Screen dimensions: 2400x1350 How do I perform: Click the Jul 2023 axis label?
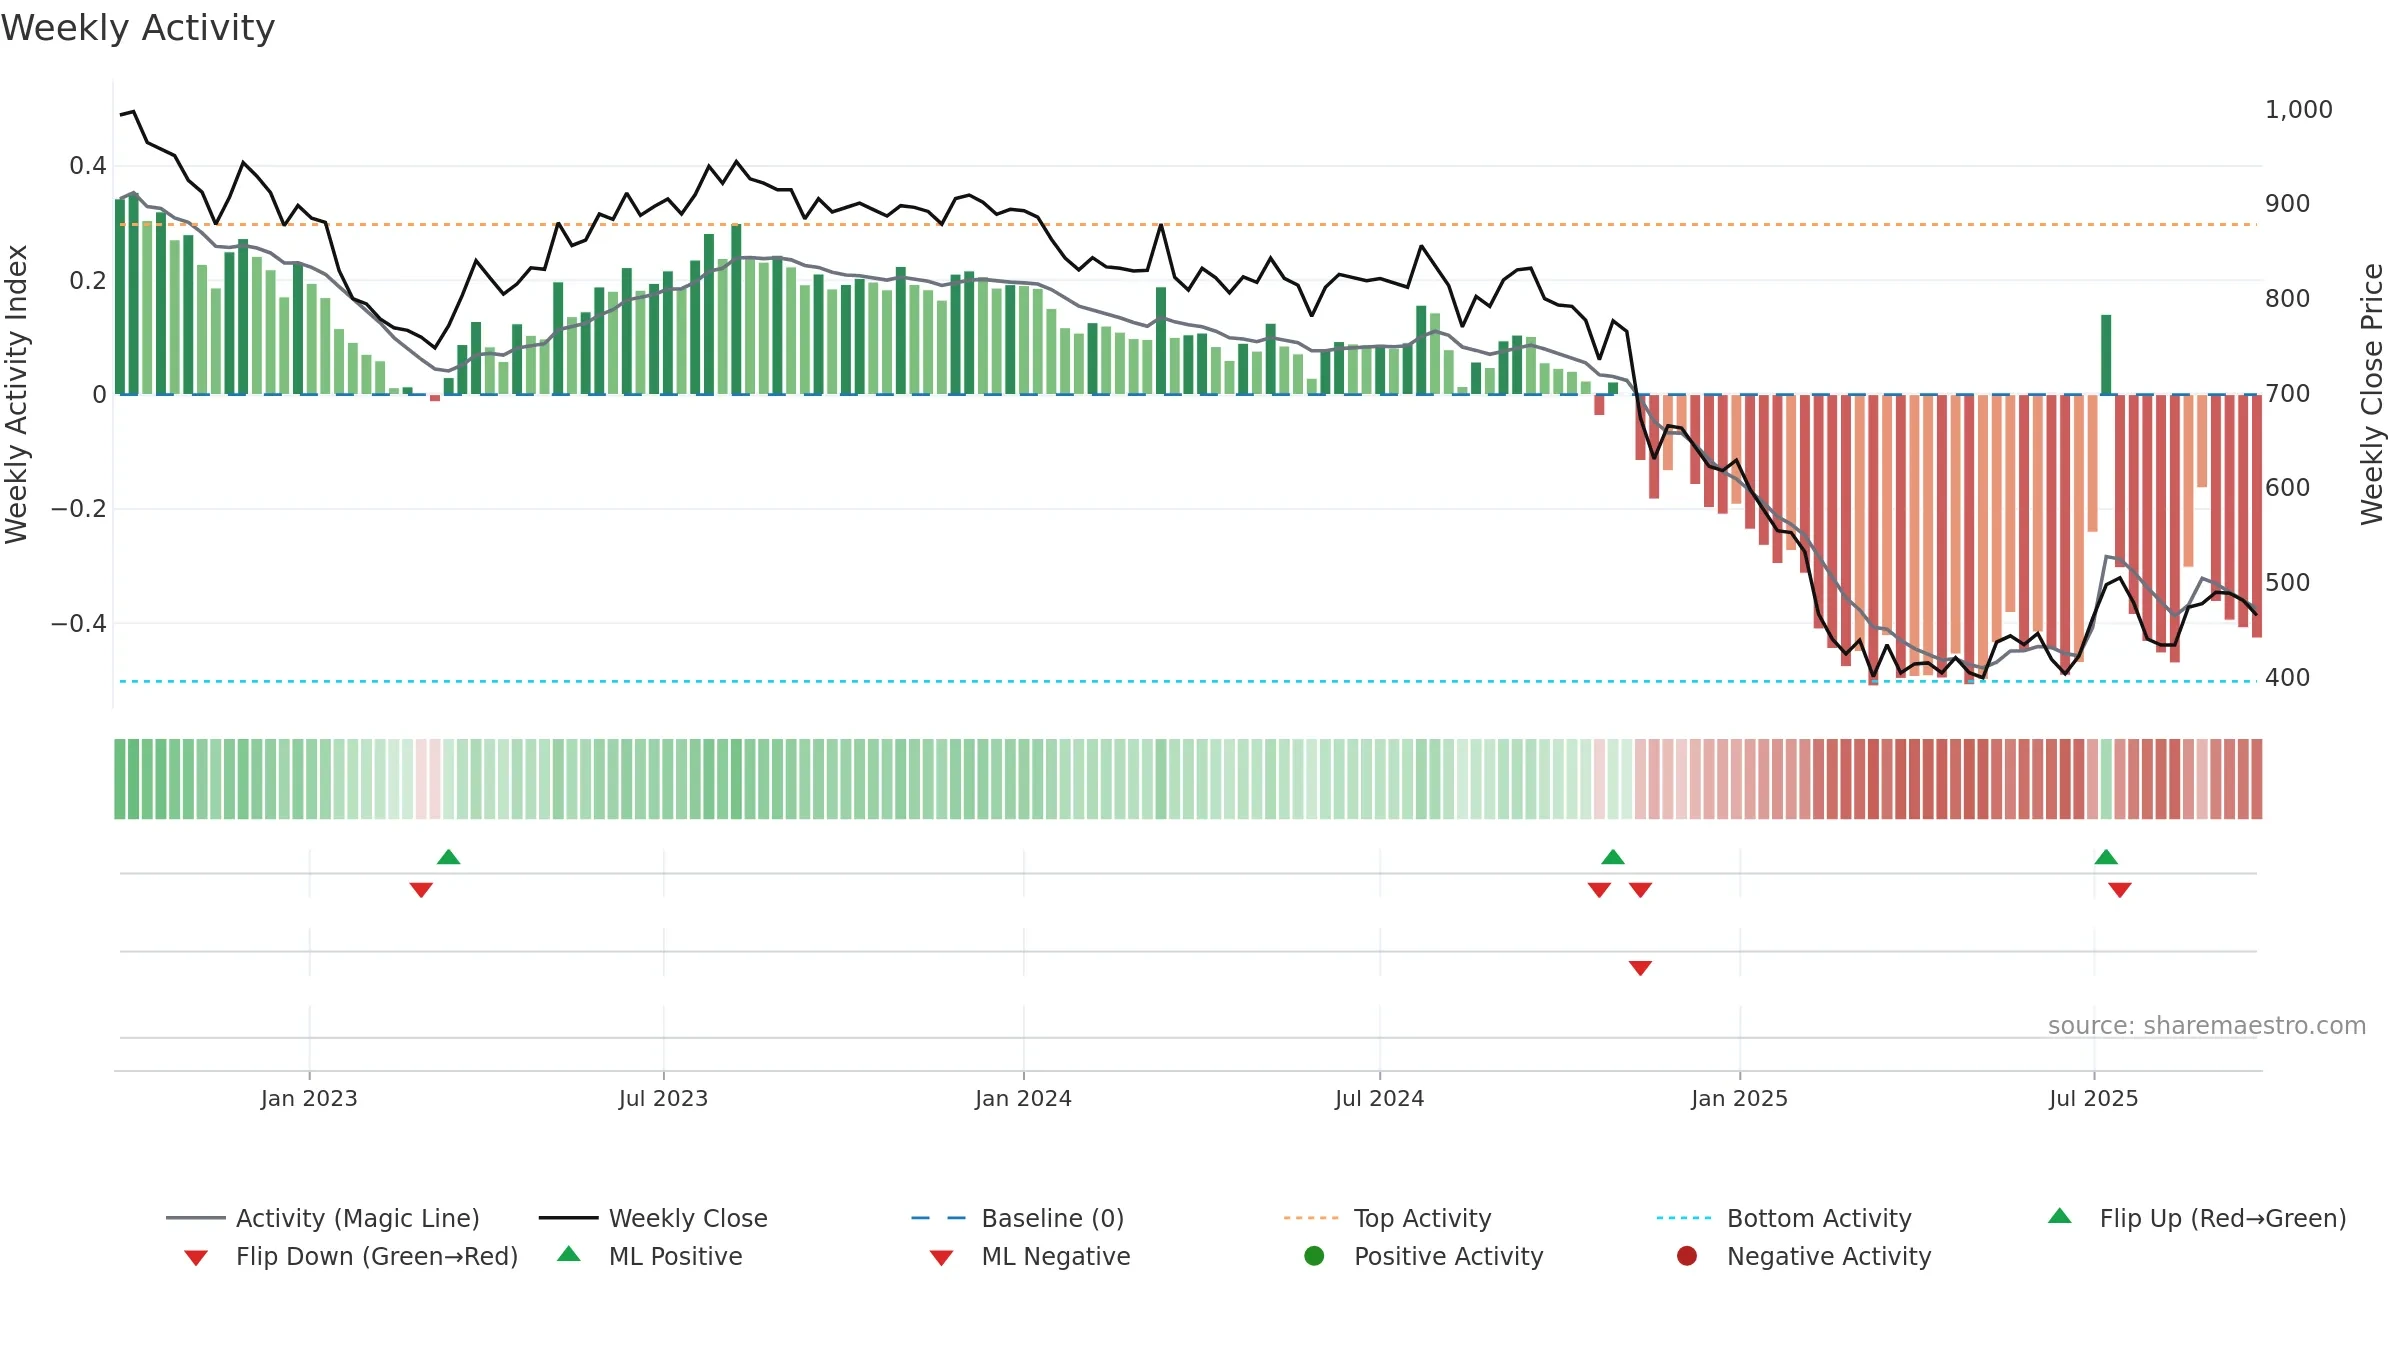[x=663, y=1098]
